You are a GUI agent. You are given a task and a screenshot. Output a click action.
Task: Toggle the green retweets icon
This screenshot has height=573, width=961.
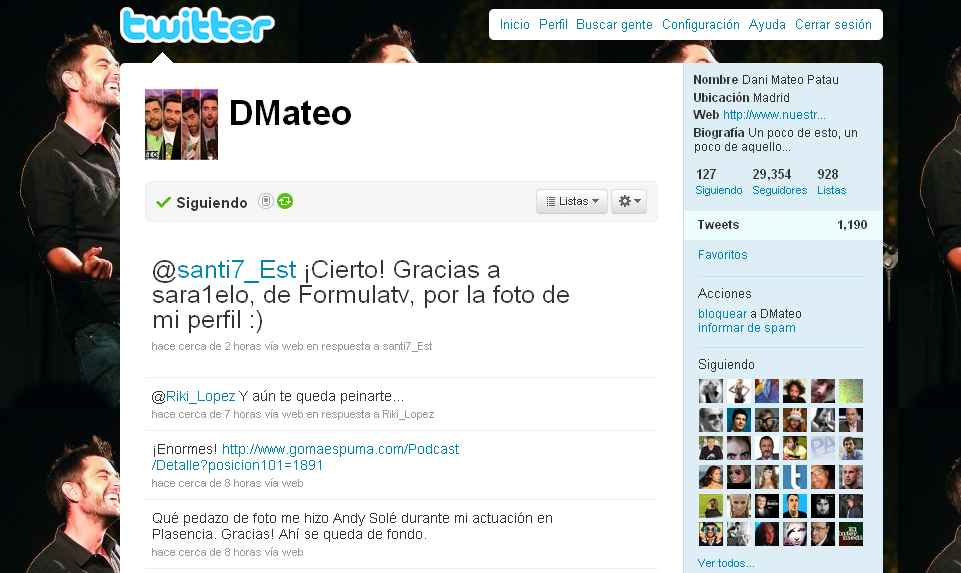[x=285, y=201]
